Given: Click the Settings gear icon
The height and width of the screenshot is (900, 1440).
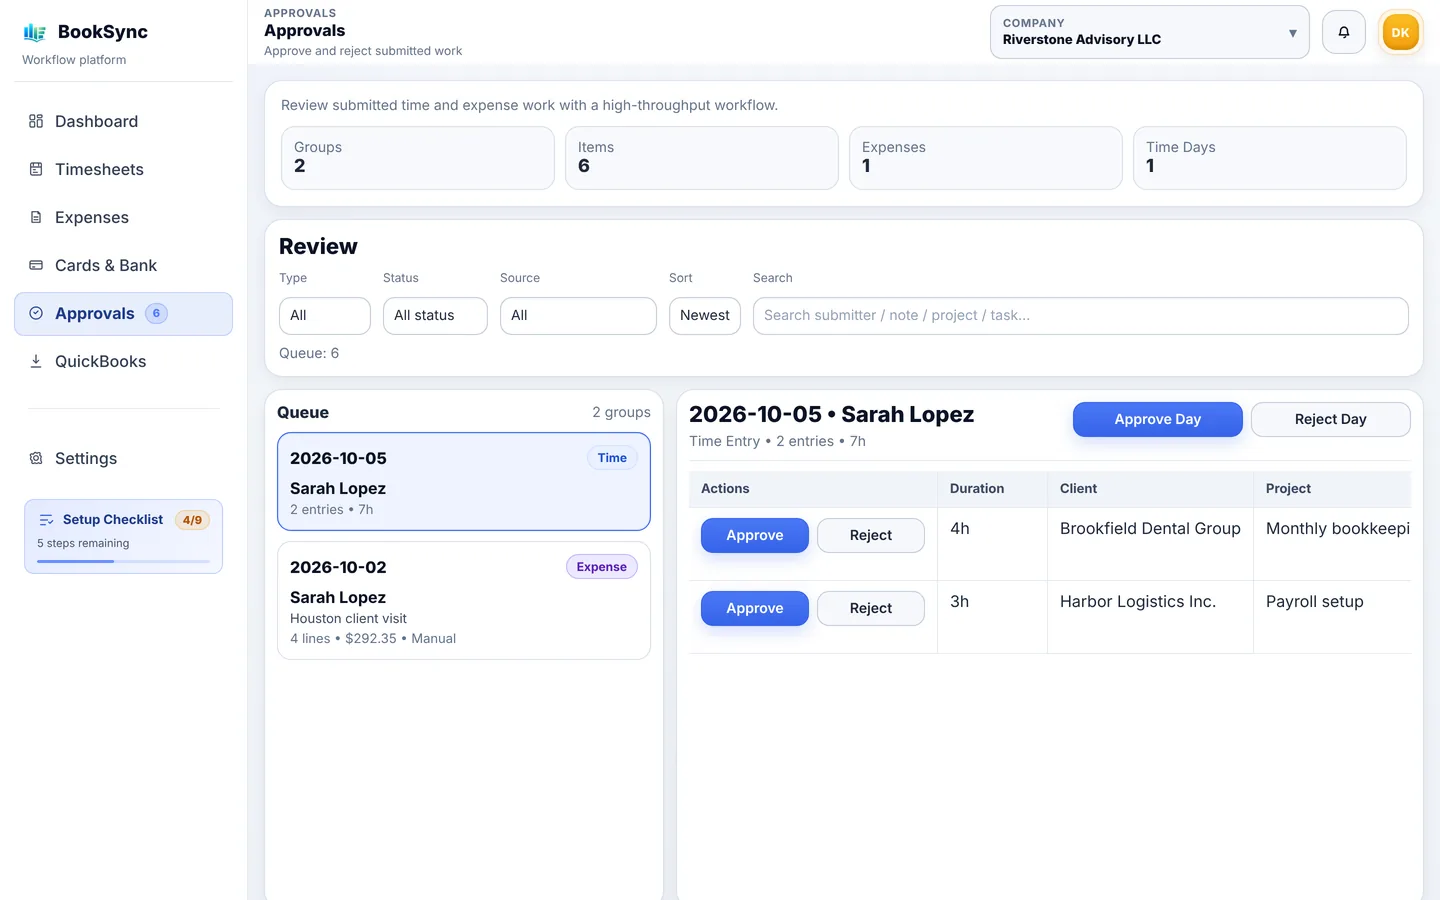Looking at the screenshot, I should [36, 458].
